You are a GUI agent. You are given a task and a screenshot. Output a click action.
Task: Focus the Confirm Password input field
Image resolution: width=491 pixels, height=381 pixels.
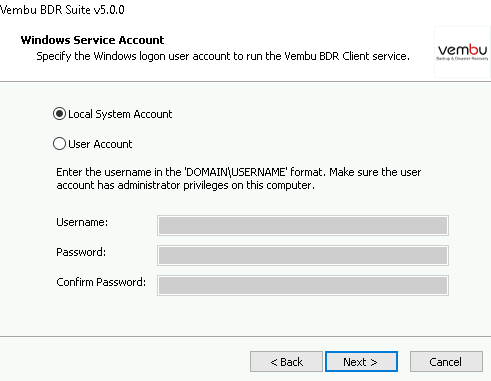(x=303, y=286)
